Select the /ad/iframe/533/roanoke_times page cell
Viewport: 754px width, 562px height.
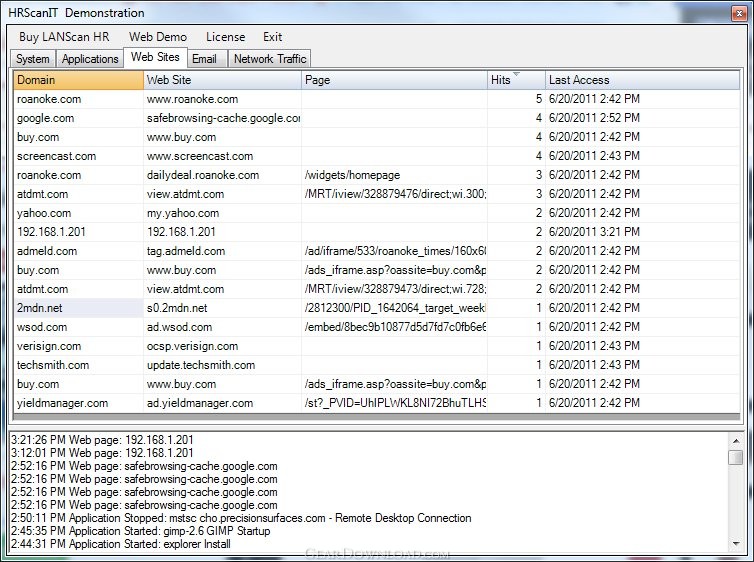pyautogui.click(x=394, y=251)
